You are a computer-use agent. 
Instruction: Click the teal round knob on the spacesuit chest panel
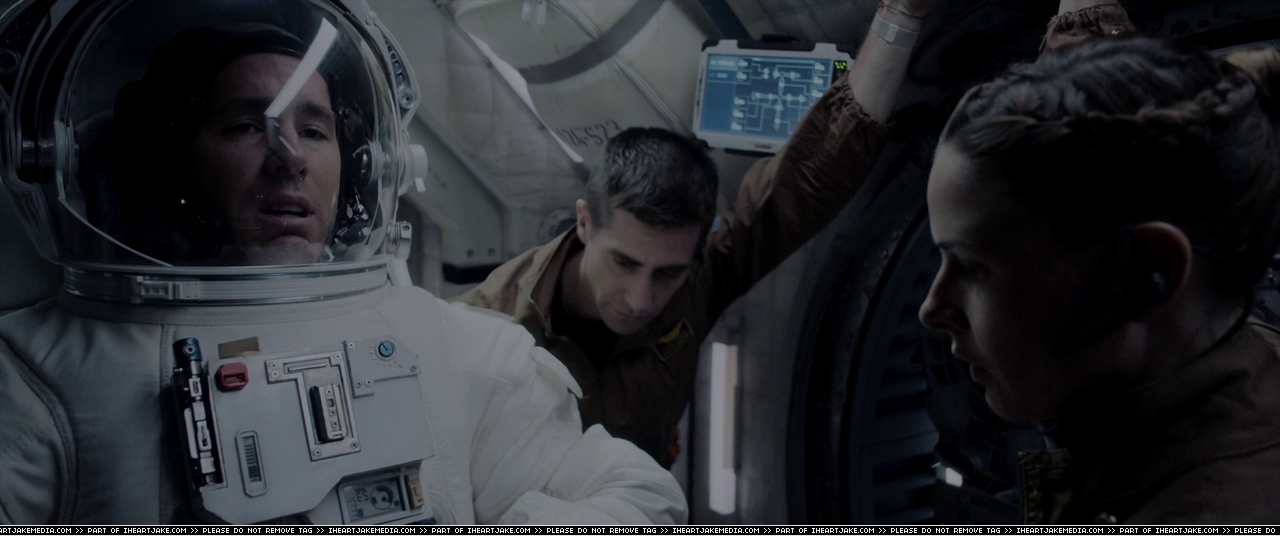coord(385,349)
